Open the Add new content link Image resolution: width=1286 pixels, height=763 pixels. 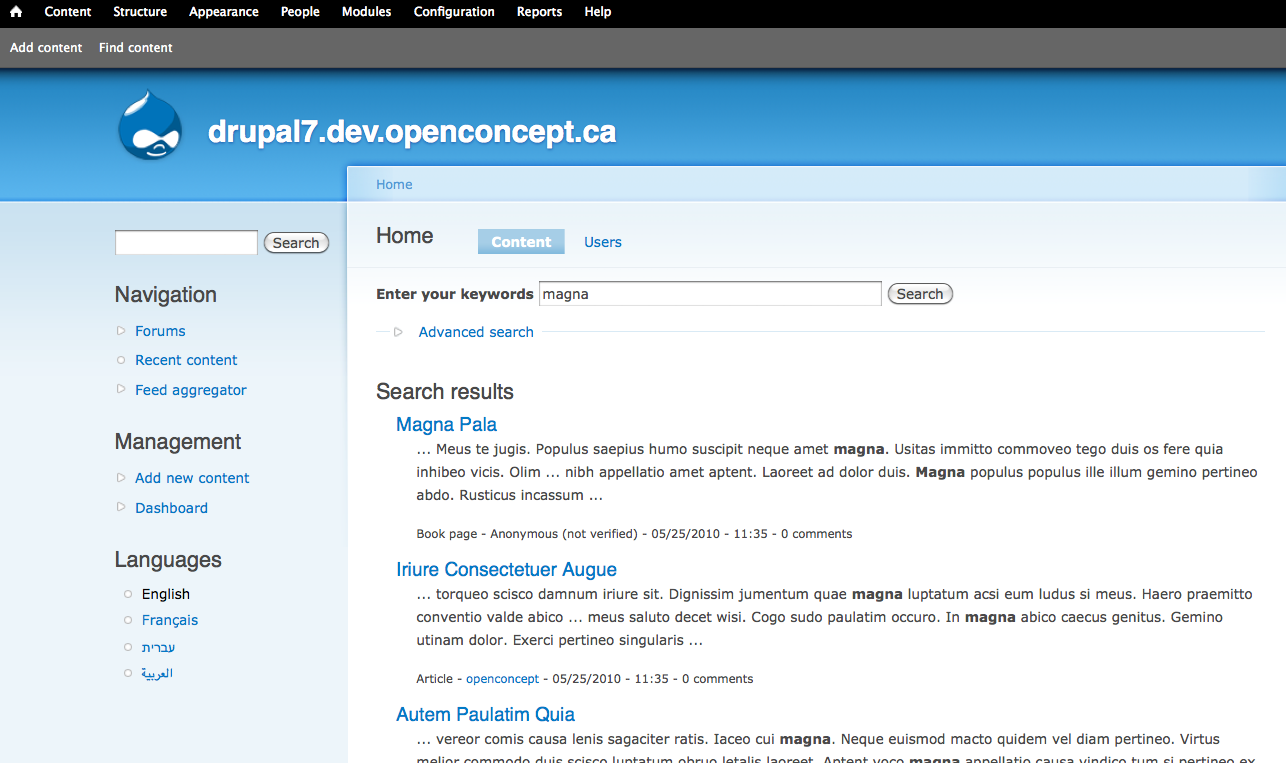coord(192,478)
